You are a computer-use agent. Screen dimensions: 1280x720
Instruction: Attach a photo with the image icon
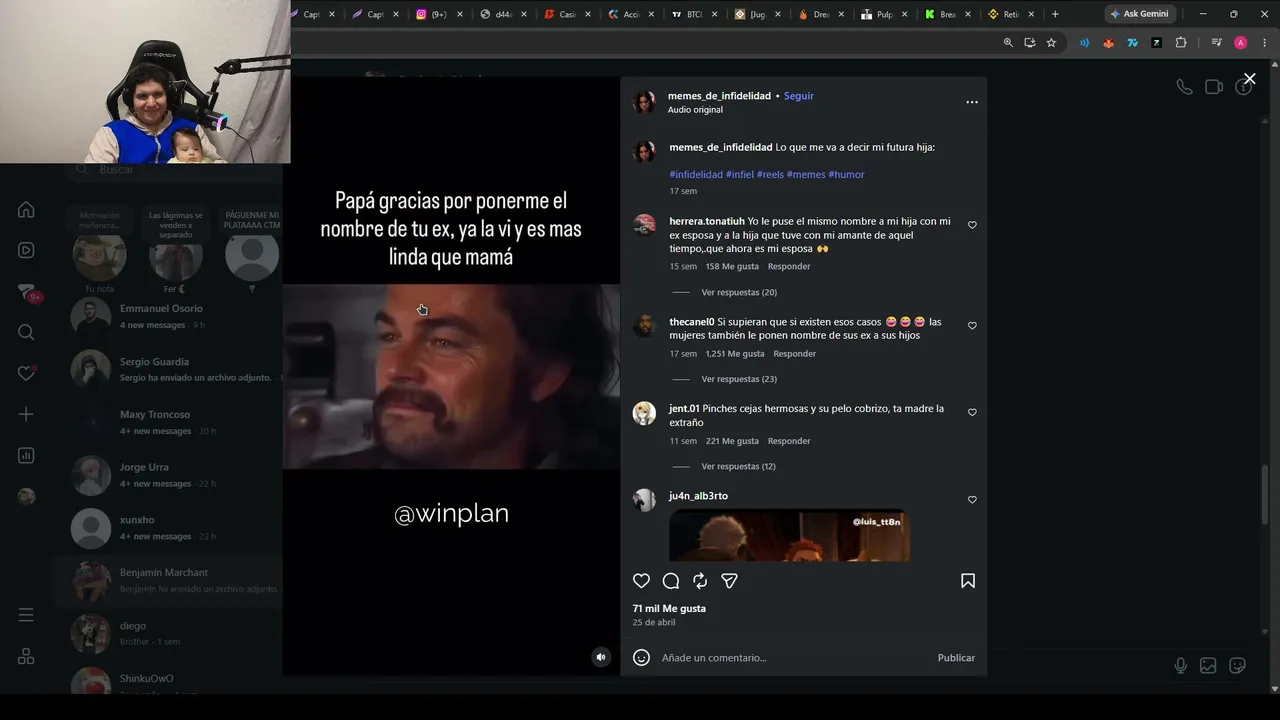pyautogui.click(x=1208, y=666)
